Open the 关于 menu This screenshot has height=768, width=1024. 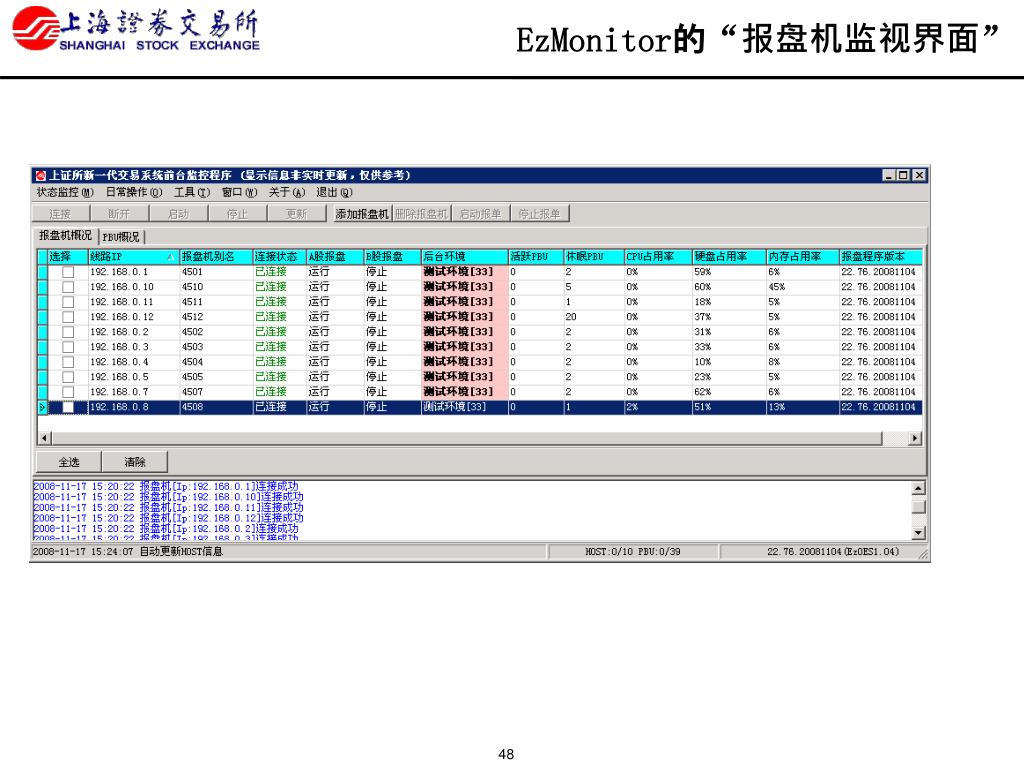(287, 193)
